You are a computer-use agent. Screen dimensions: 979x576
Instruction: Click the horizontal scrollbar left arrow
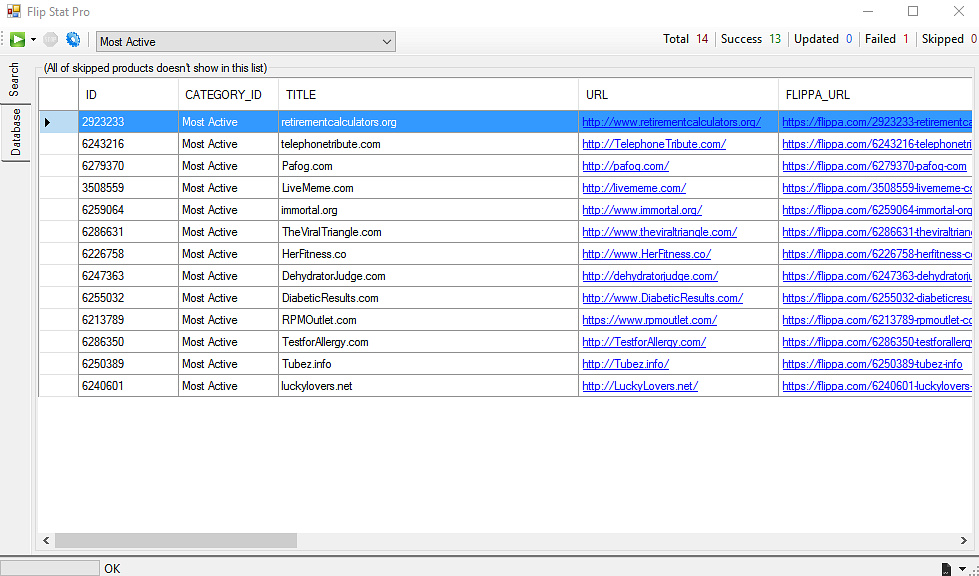[46, 540]
